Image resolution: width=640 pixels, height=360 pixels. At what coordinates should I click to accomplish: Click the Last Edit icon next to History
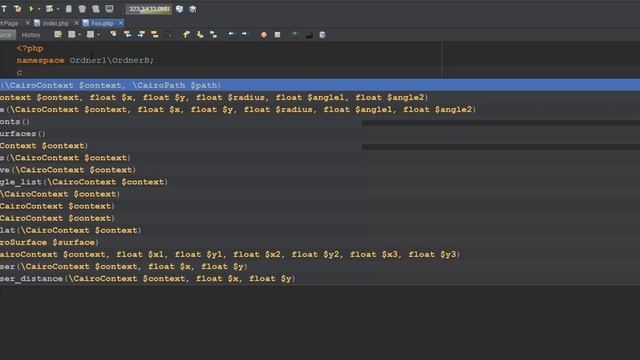[58, 35]
